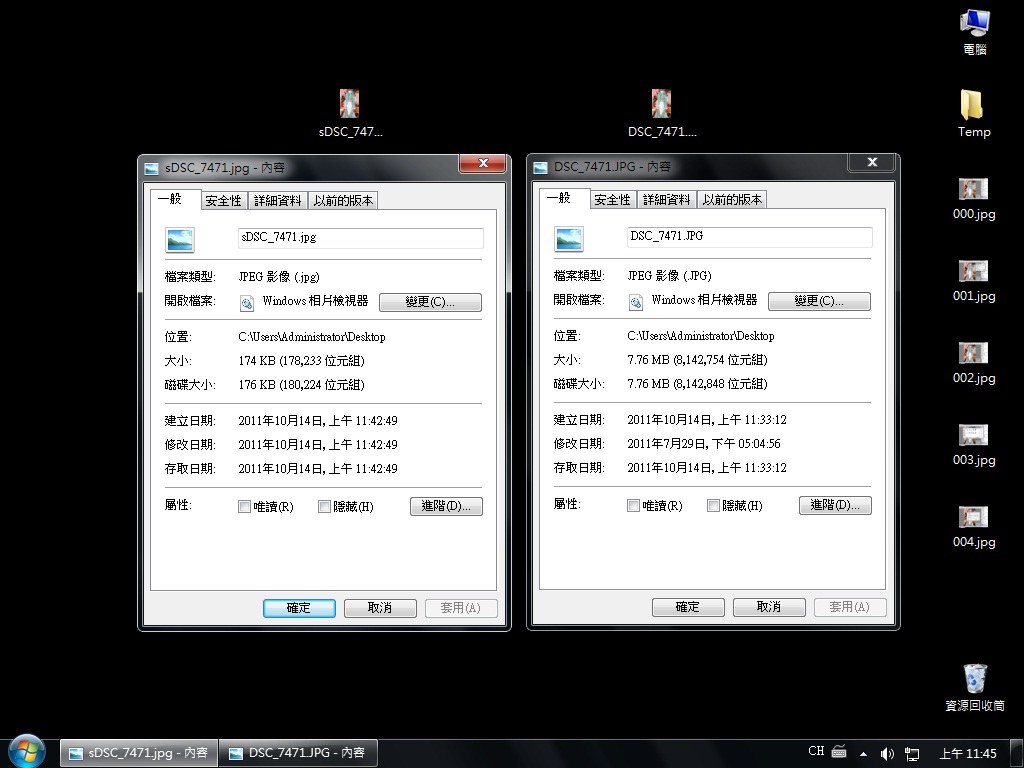Click DSC_7471.JPG taskbar button
This screenshot has height=768, width=1024.
[x=297, y=753]
